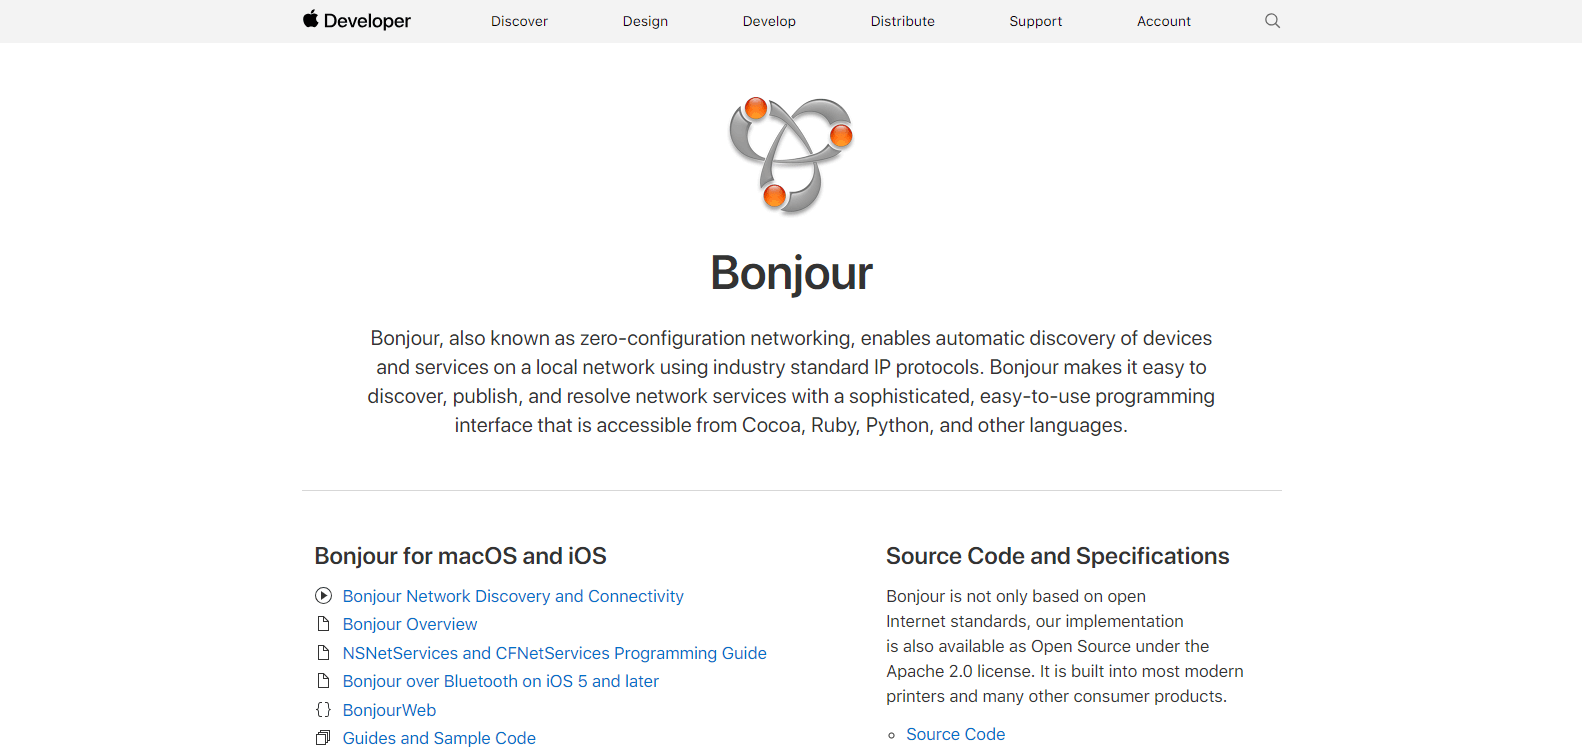Open NSNetServices and CFNetServices Programming Guide
This screenshot has width=1582, height=752.
click(554, 653)
